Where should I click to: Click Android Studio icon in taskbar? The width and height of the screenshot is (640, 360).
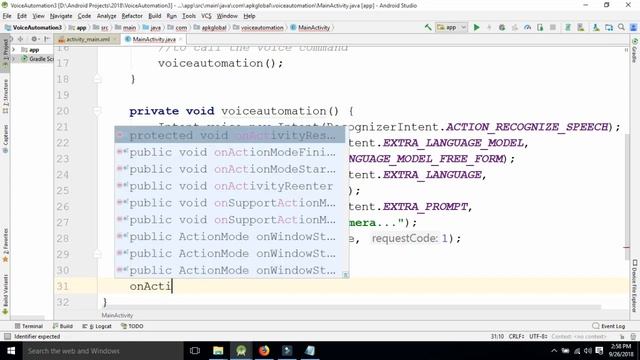coord(241,351)
